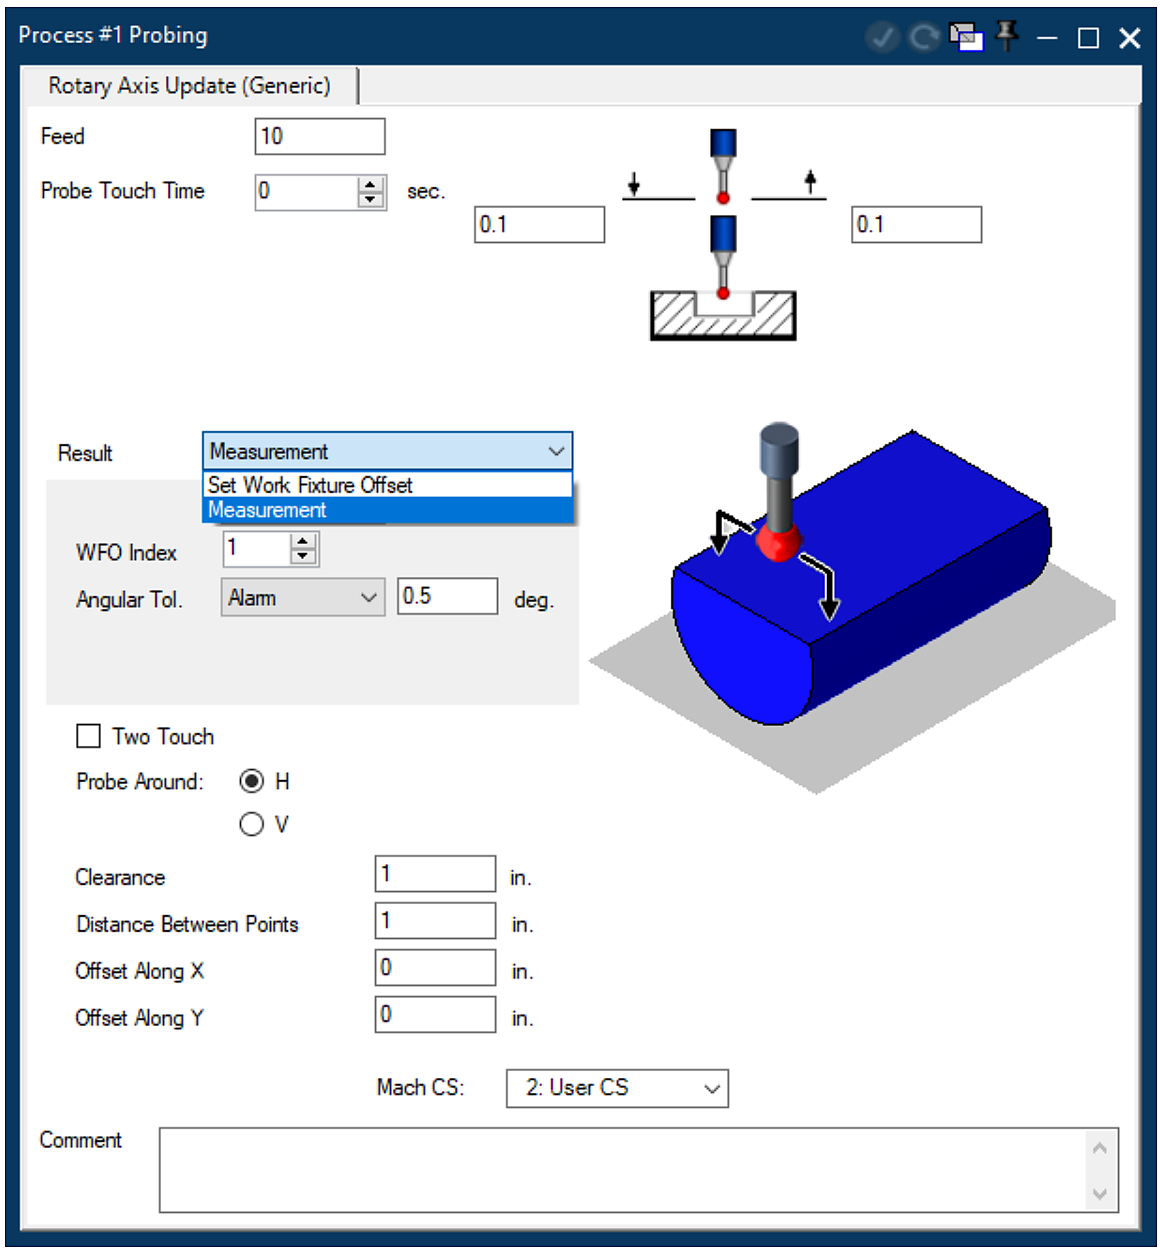Select Probe Around V radio button
The height and width of the screenshot is (1253, 1160).
[x=252, y=824]
